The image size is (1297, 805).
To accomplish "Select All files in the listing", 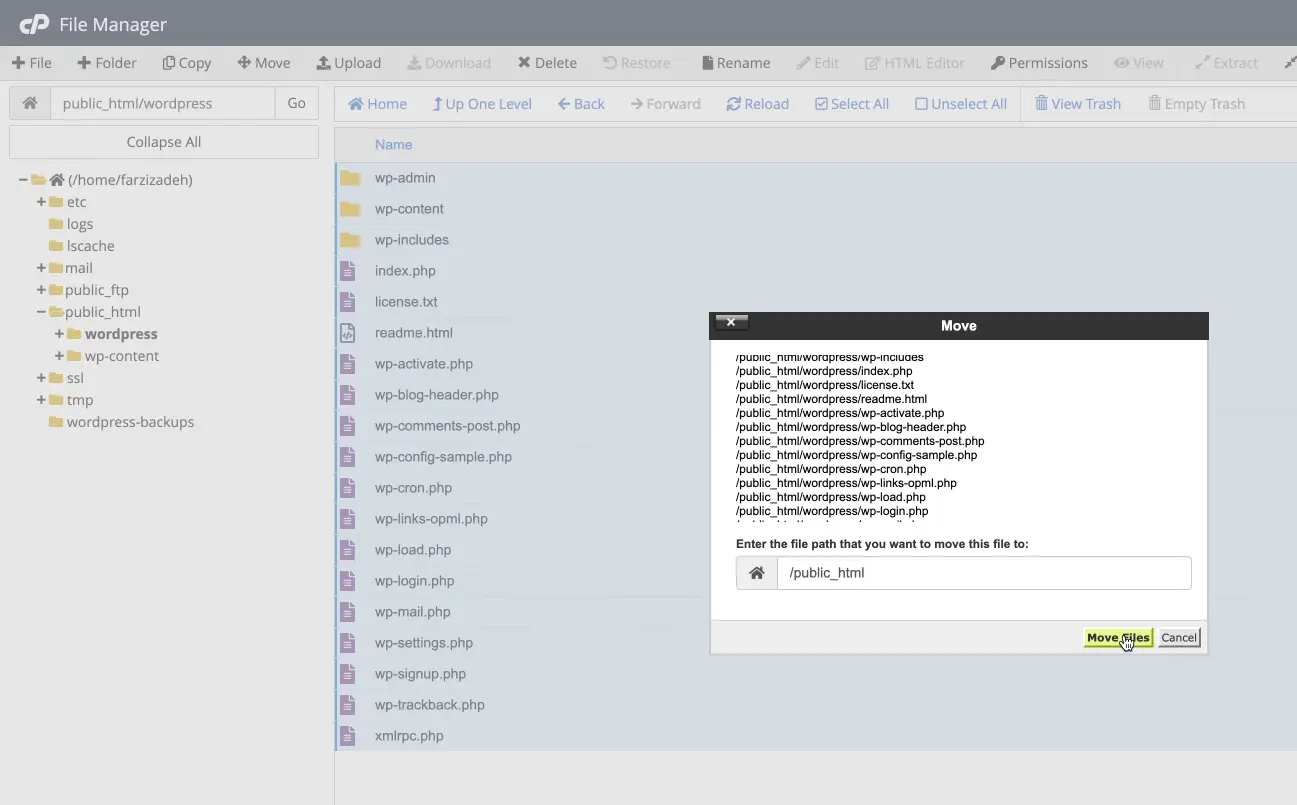I will click(852, 103).
